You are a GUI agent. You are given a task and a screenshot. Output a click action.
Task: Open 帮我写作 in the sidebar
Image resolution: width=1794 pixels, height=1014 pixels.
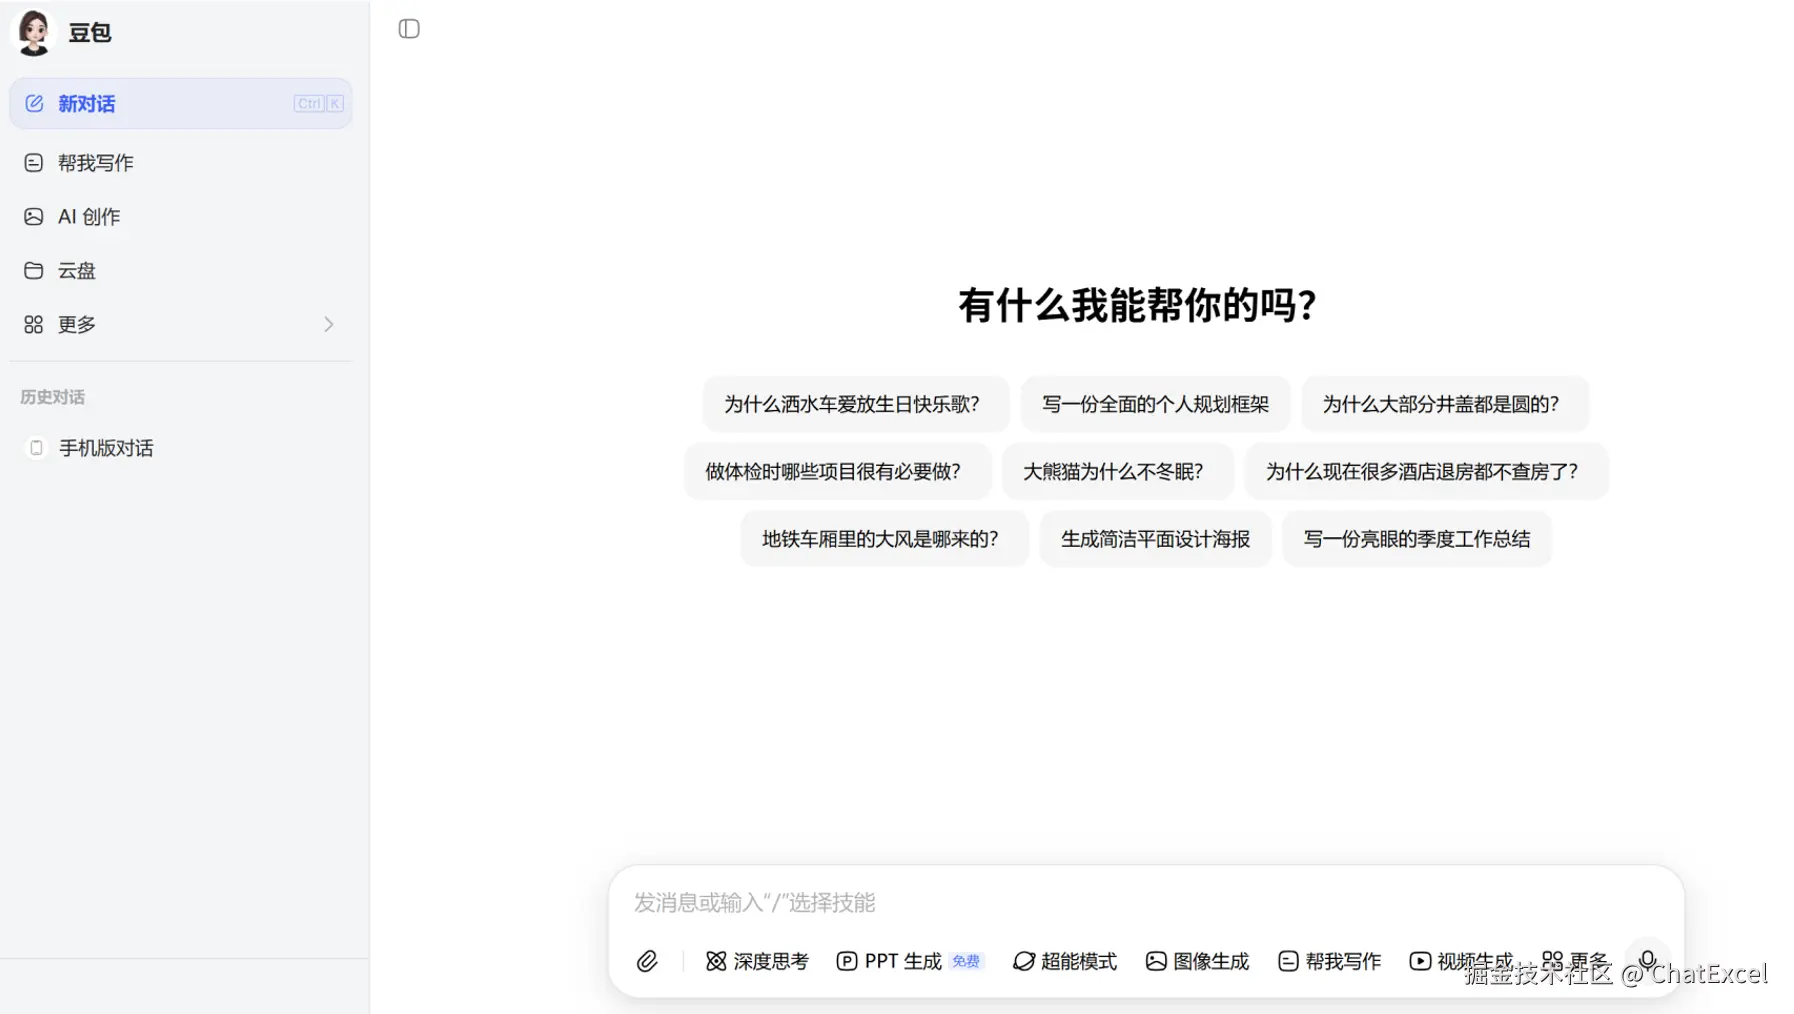(181, 162)
